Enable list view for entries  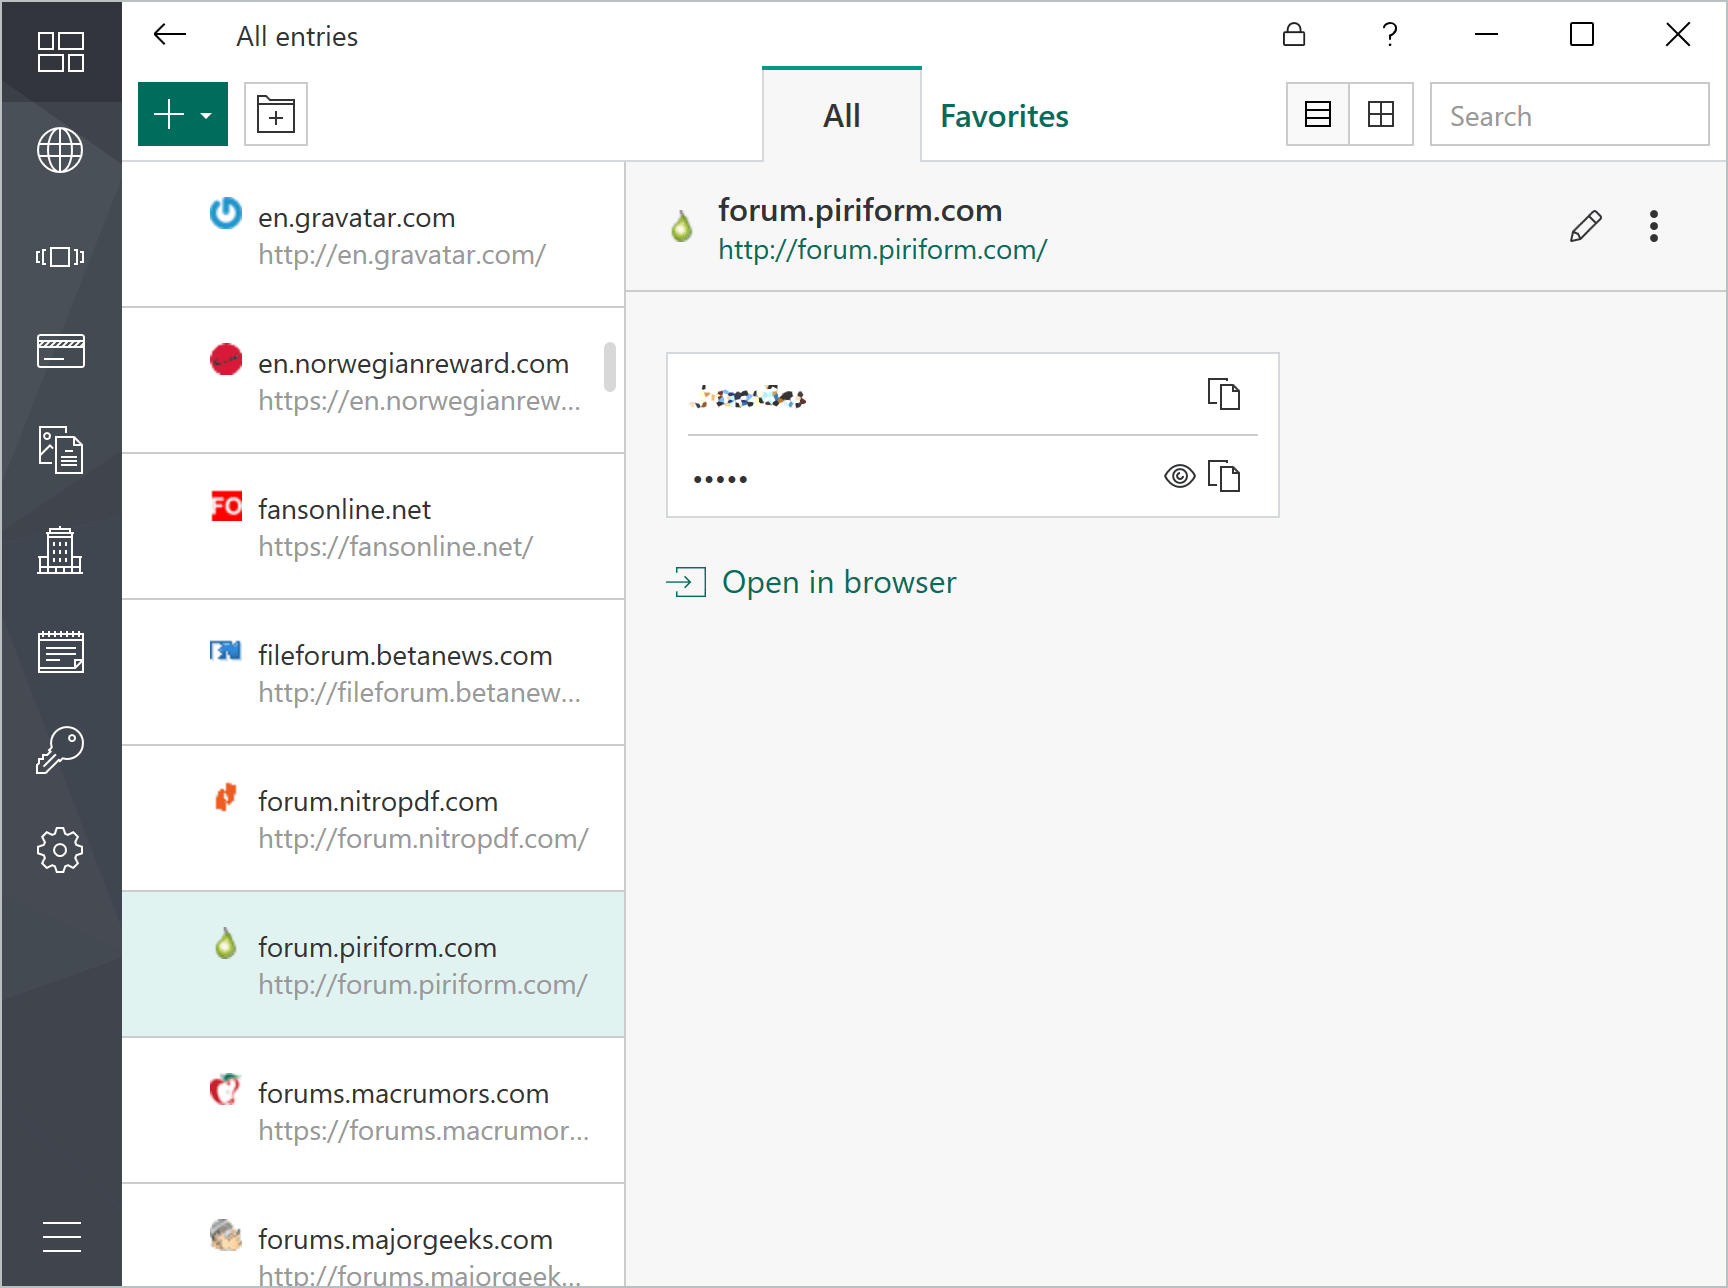tap(1317, 114)
